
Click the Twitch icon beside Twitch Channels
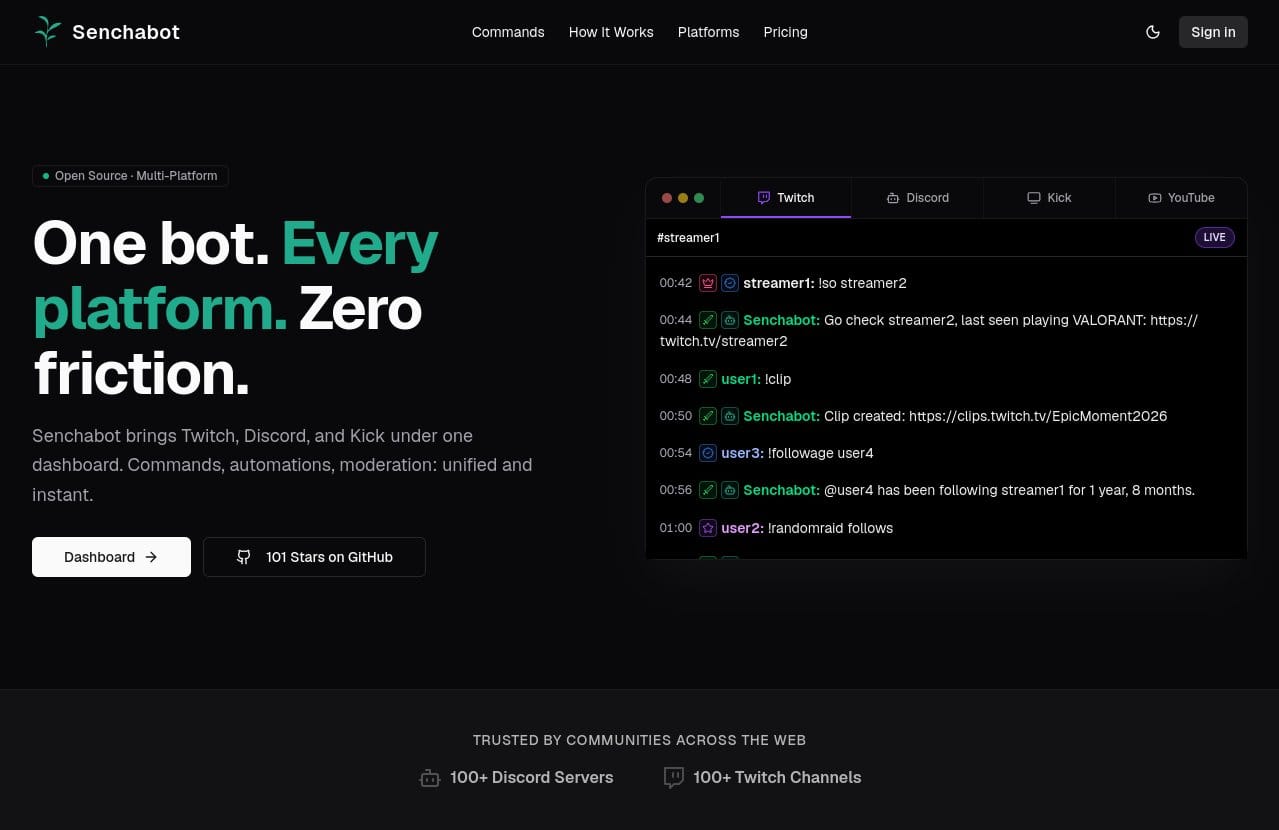[x=674, y=778]
